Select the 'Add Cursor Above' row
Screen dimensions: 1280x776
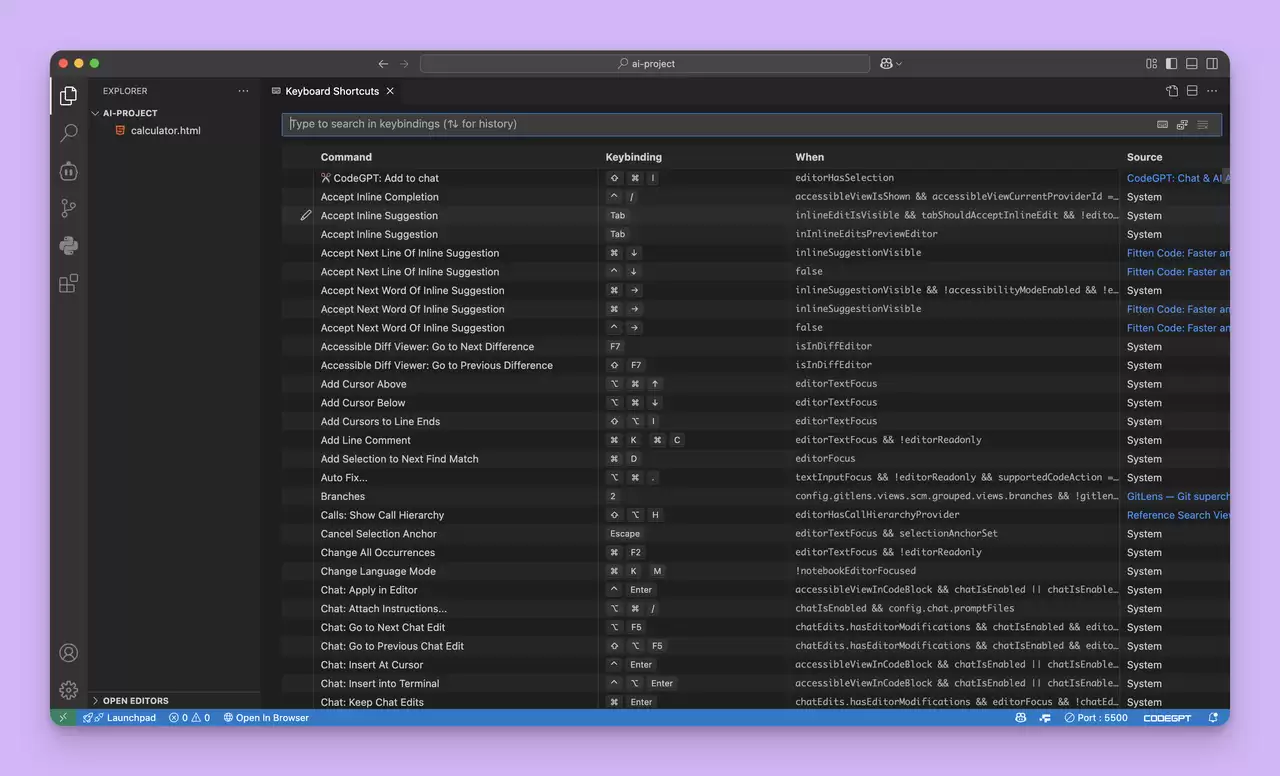tap(755, 384)
